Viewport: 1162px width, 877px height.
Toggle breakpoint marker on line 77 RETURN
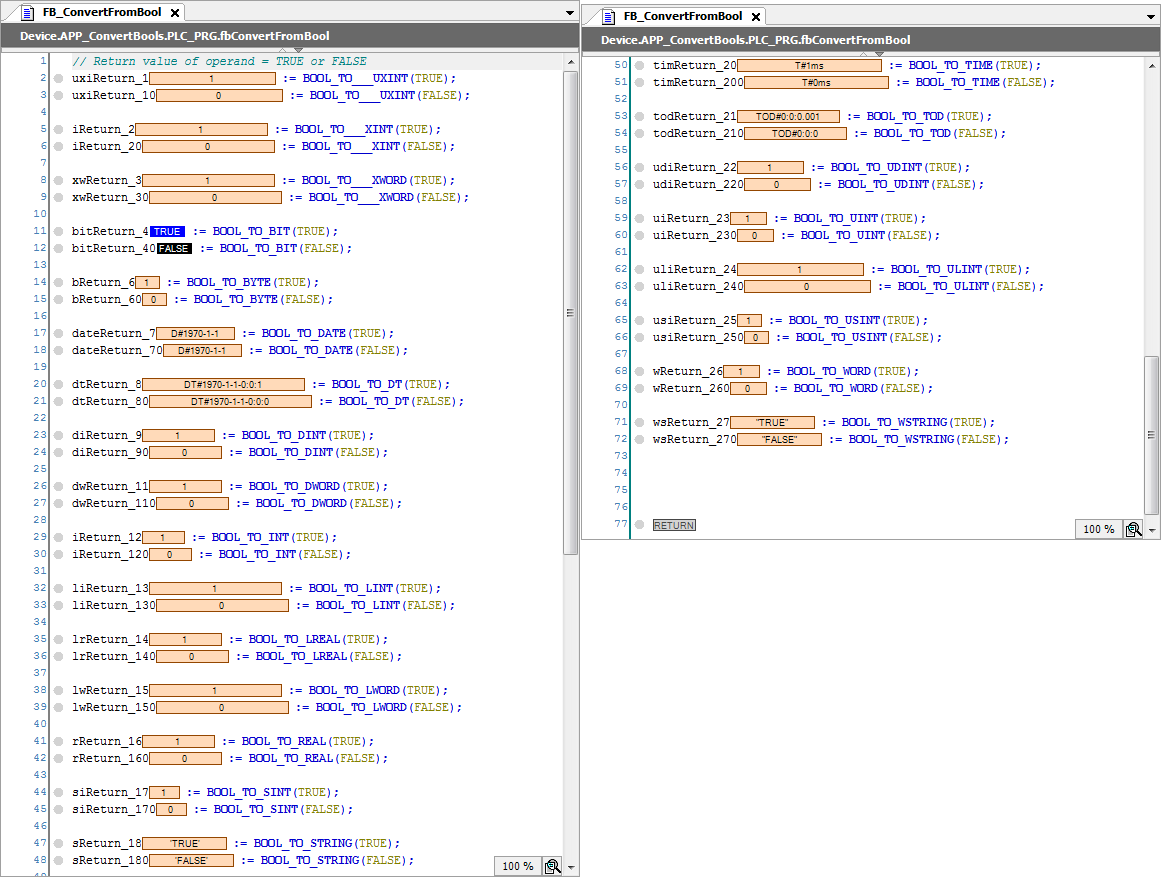(x=639, y=525)
